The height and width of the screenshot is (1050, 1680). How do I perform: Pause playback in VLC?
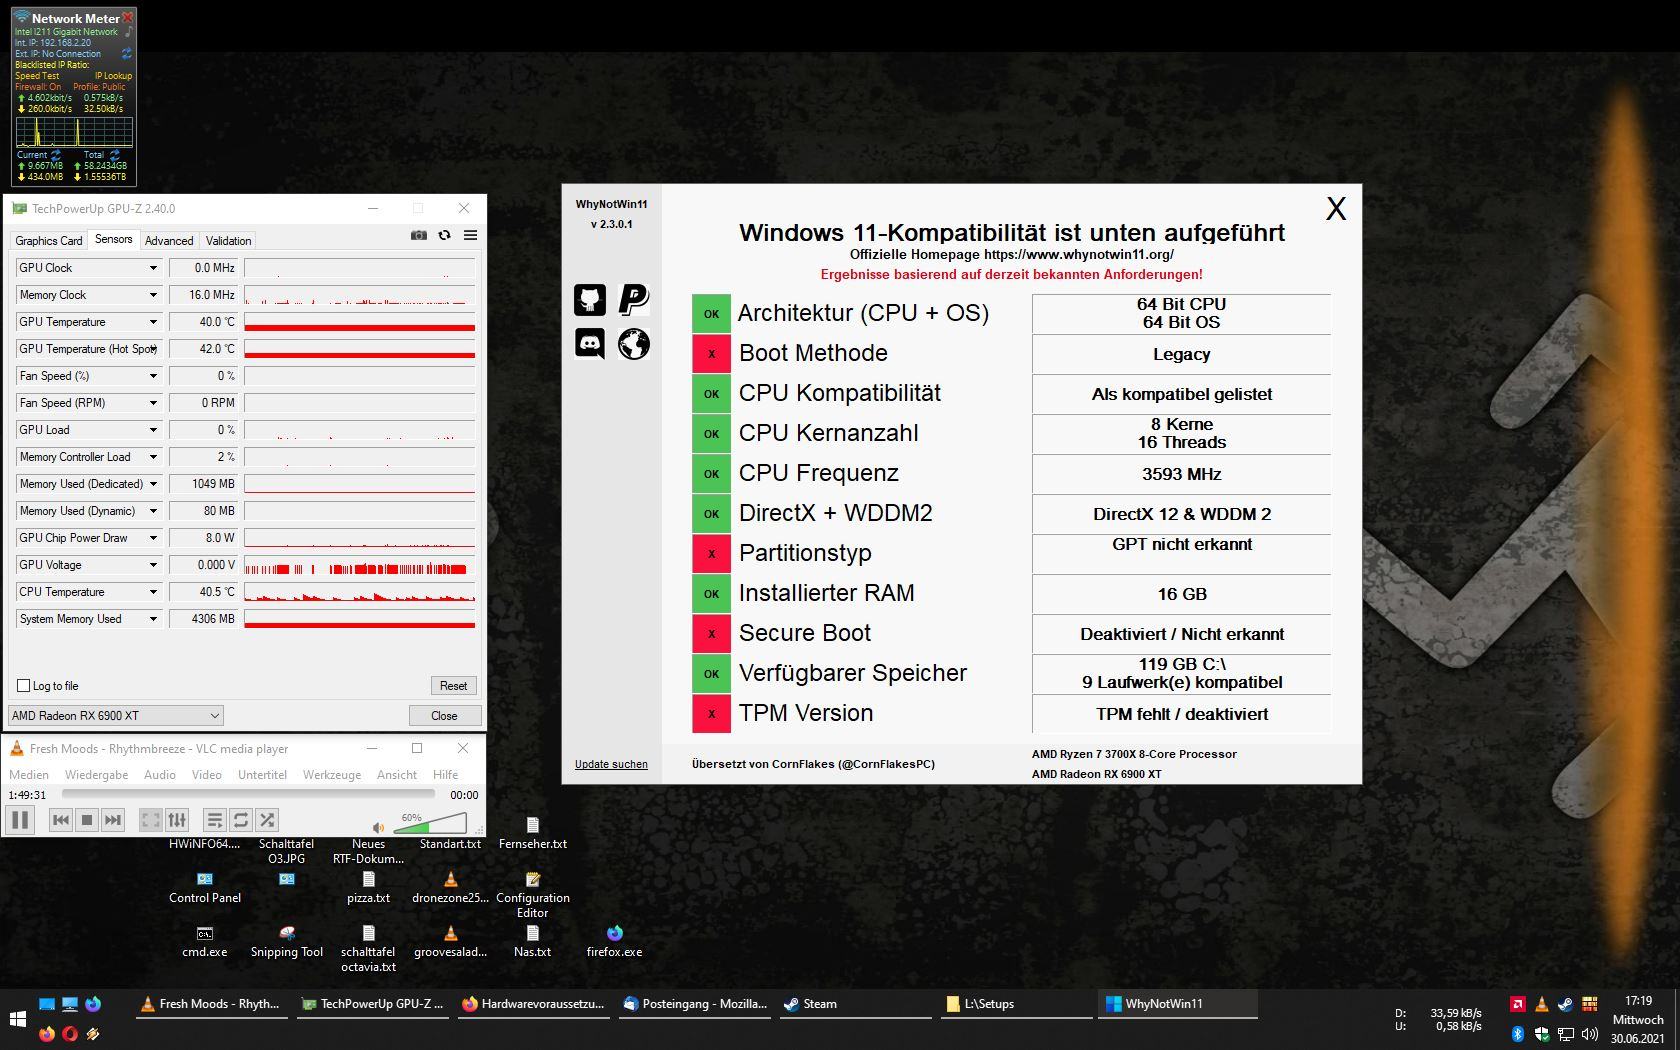click(20, 820)
